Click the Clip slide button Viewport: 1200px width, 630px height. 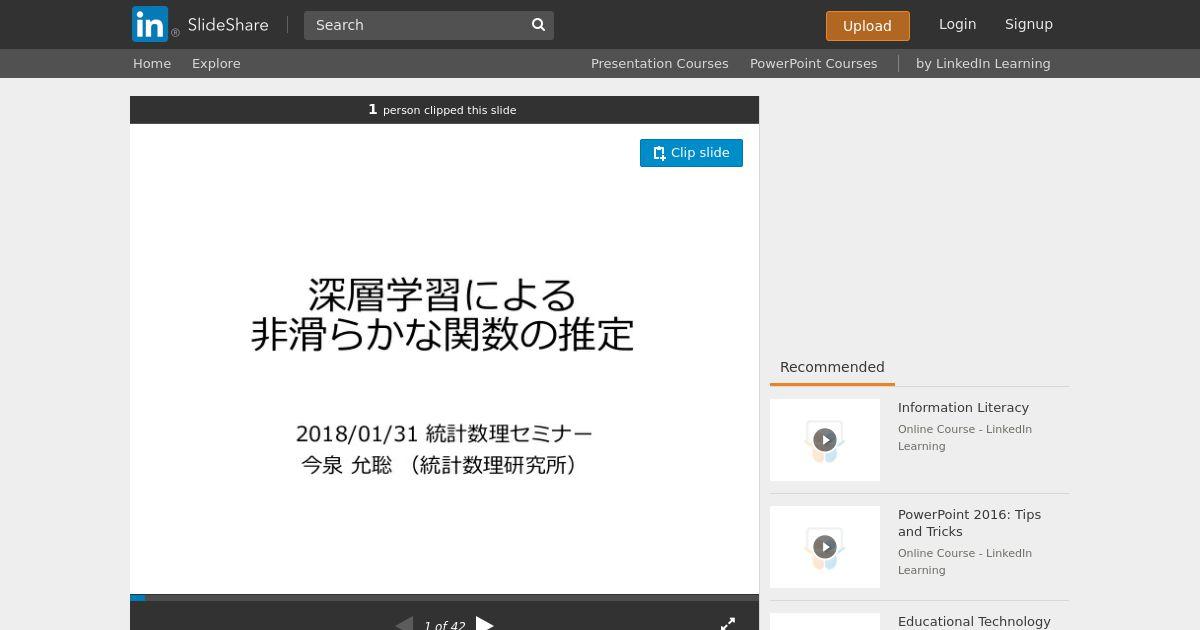point(691,153)
